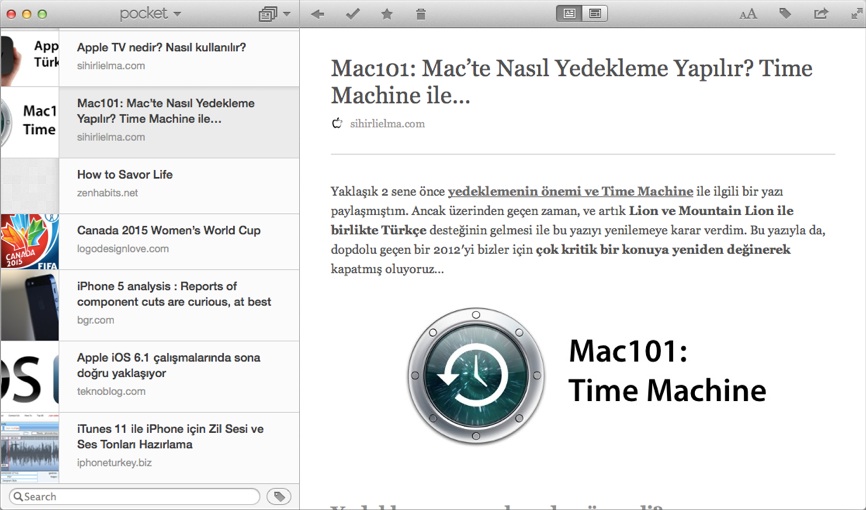Favorite the article with the star icon
This screenshot has width=866, height=510.
[387, 14]
